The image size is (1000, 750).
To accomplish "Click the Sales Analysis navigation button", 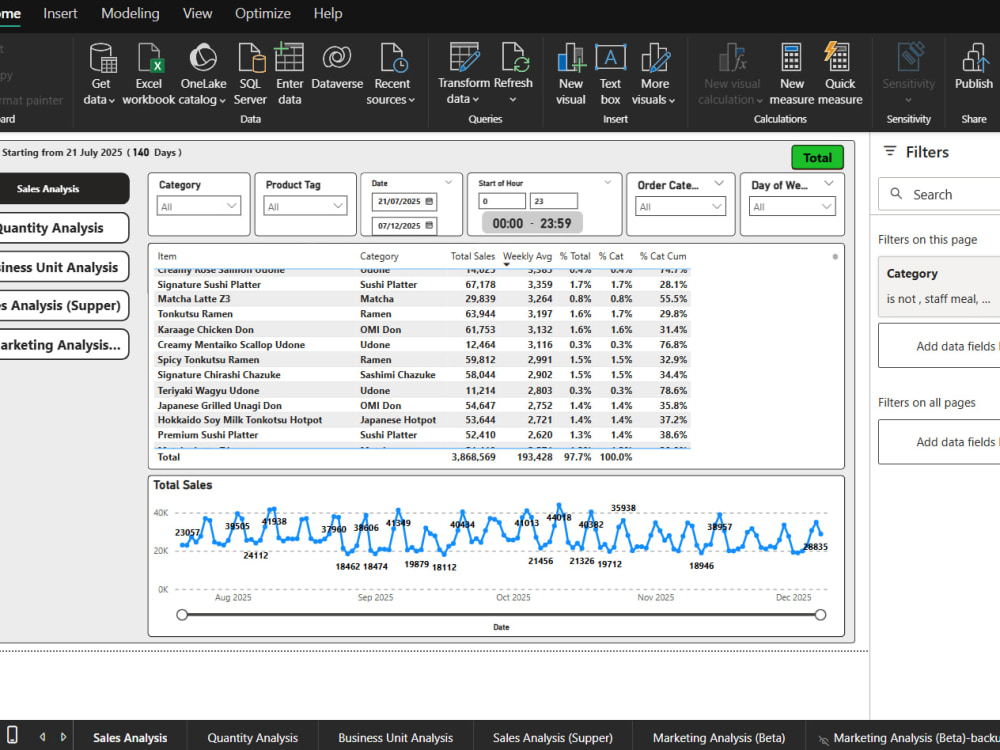I will 63,189.
